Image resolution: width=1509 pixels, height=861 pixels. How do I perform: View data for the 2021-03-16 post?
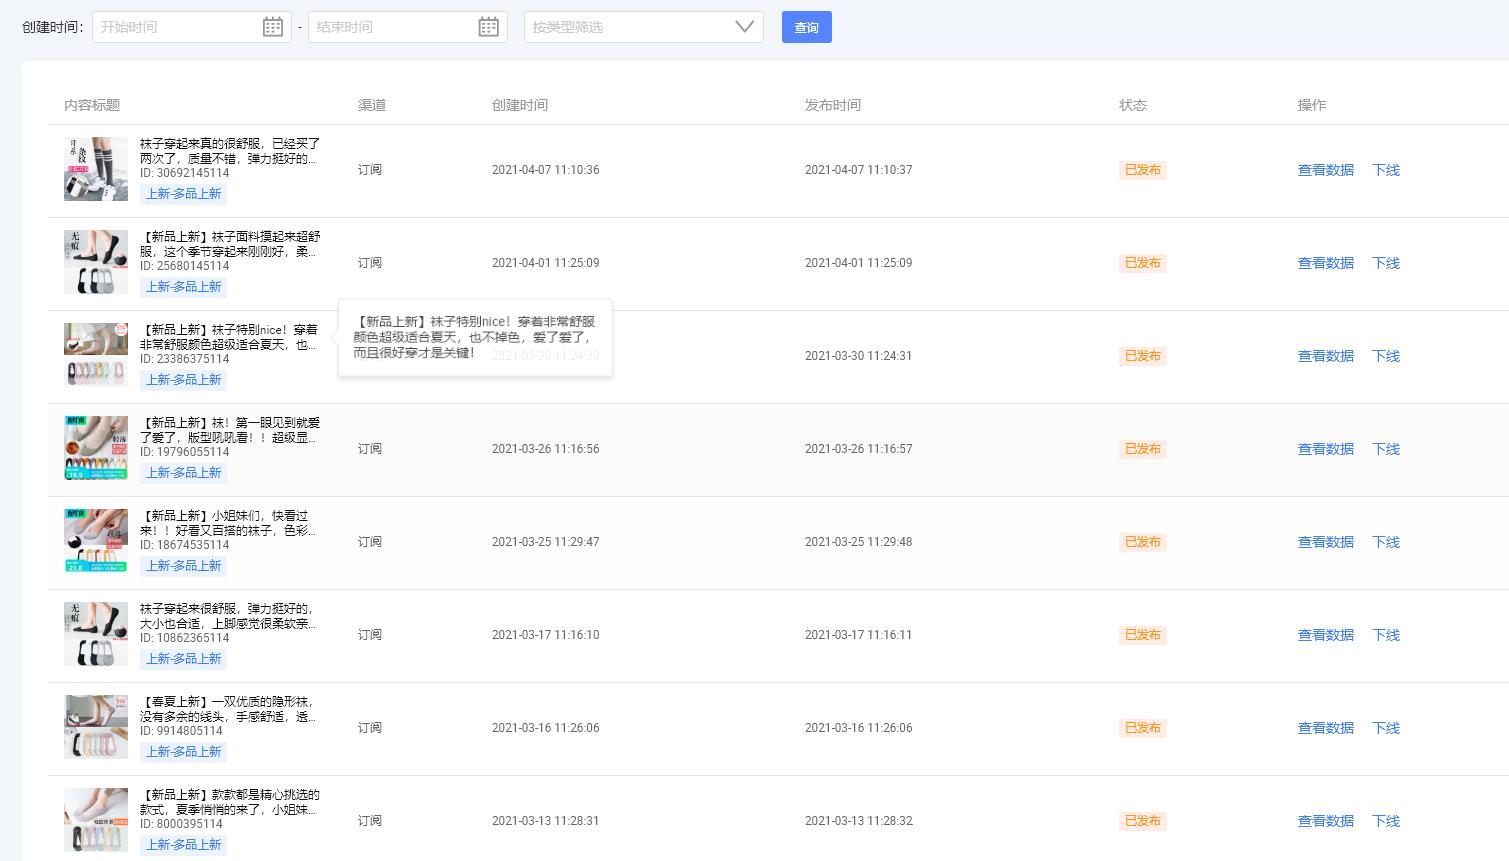coord(1325,728)
